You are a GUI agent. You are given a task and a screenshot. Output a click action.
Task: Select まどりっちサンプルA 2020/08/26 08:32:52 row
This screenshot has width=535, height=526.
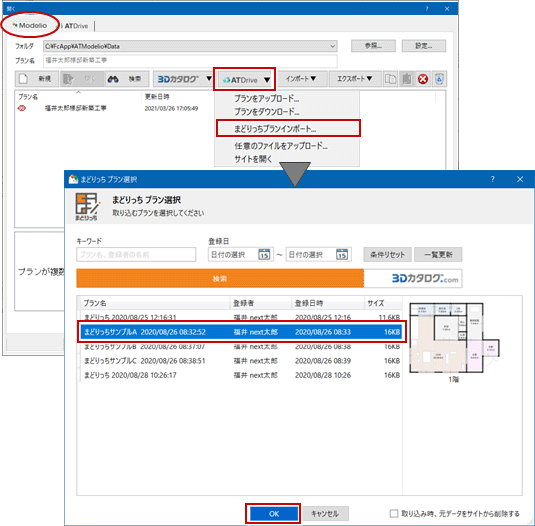coord(241,332)
